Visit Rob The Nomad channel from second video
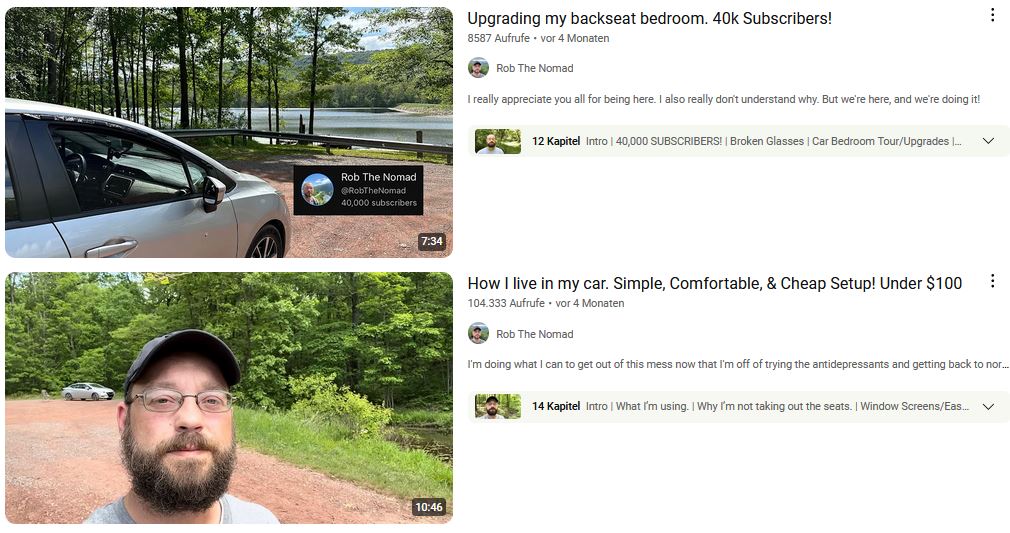1010x533 pixels. (535, 334)
